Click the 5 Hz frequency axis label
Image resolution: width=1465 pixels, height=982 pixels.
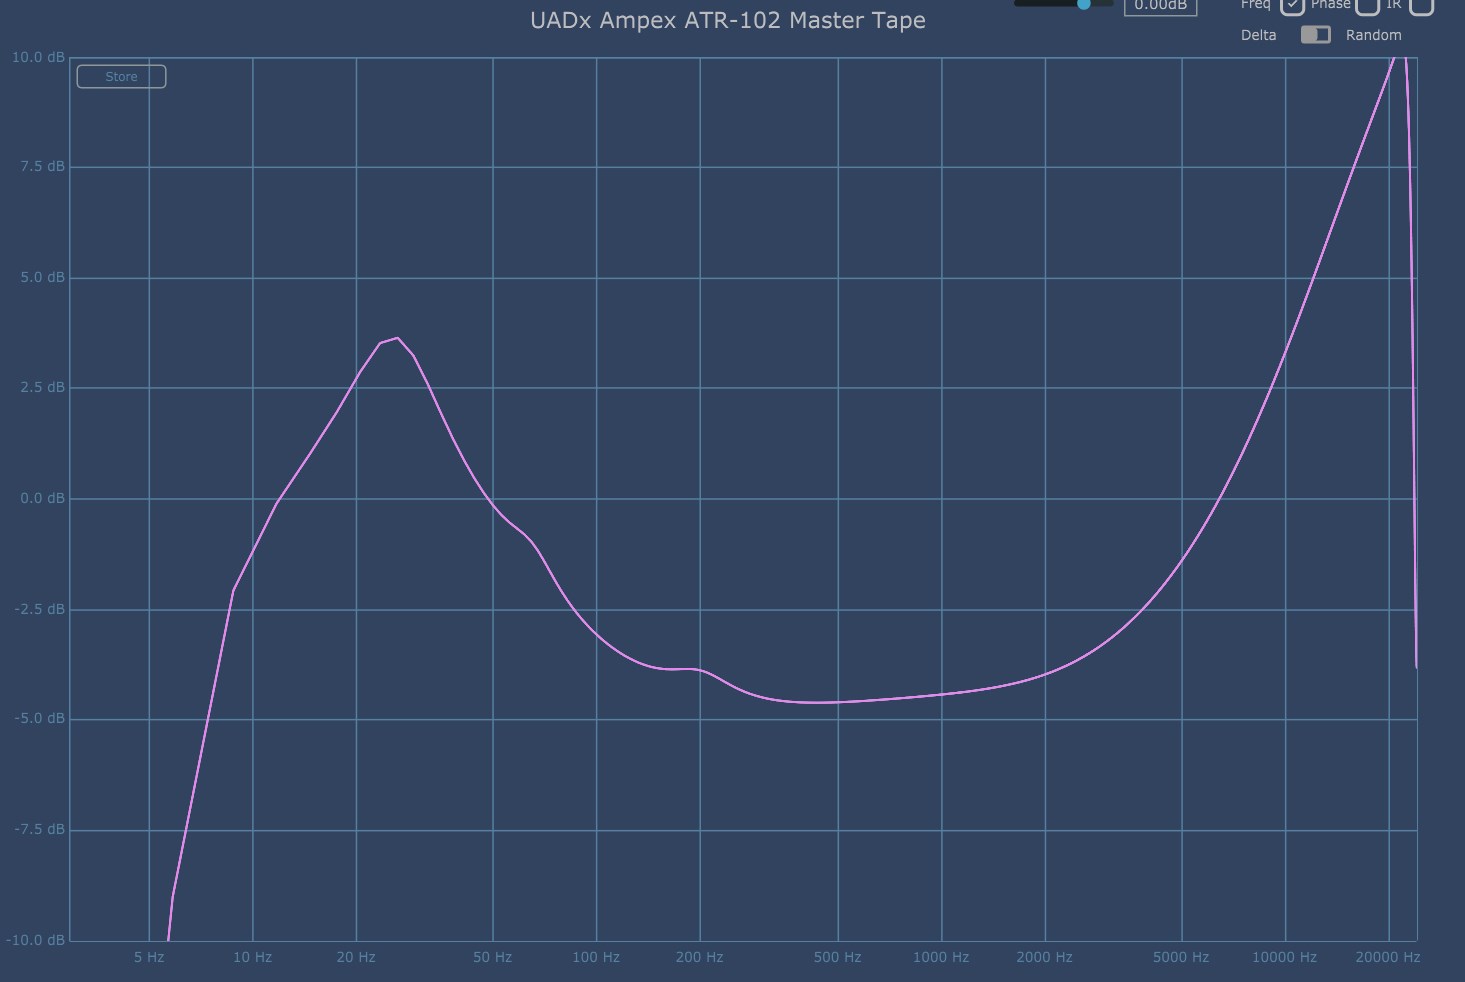click(149, 957)
